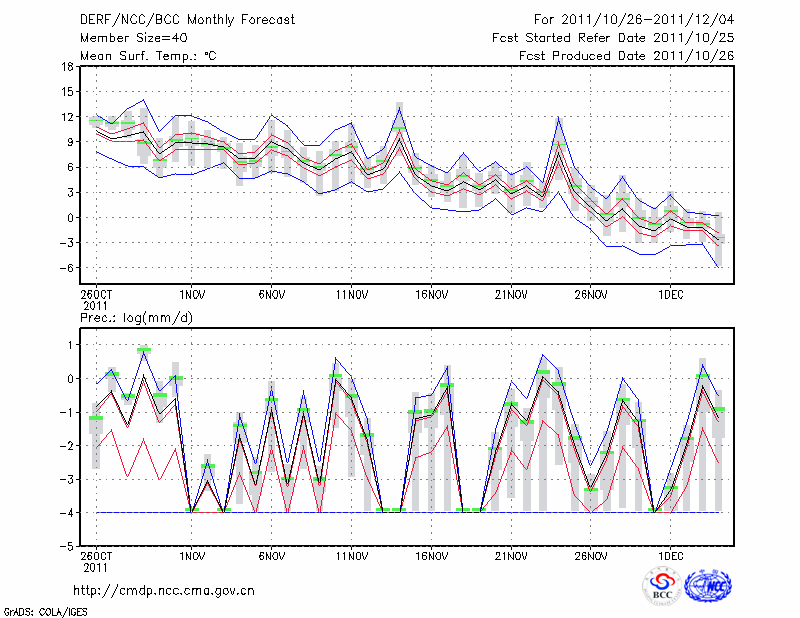Click the blue NCC logo
This screenshot has height=618, width=800.
coord(708,586)
